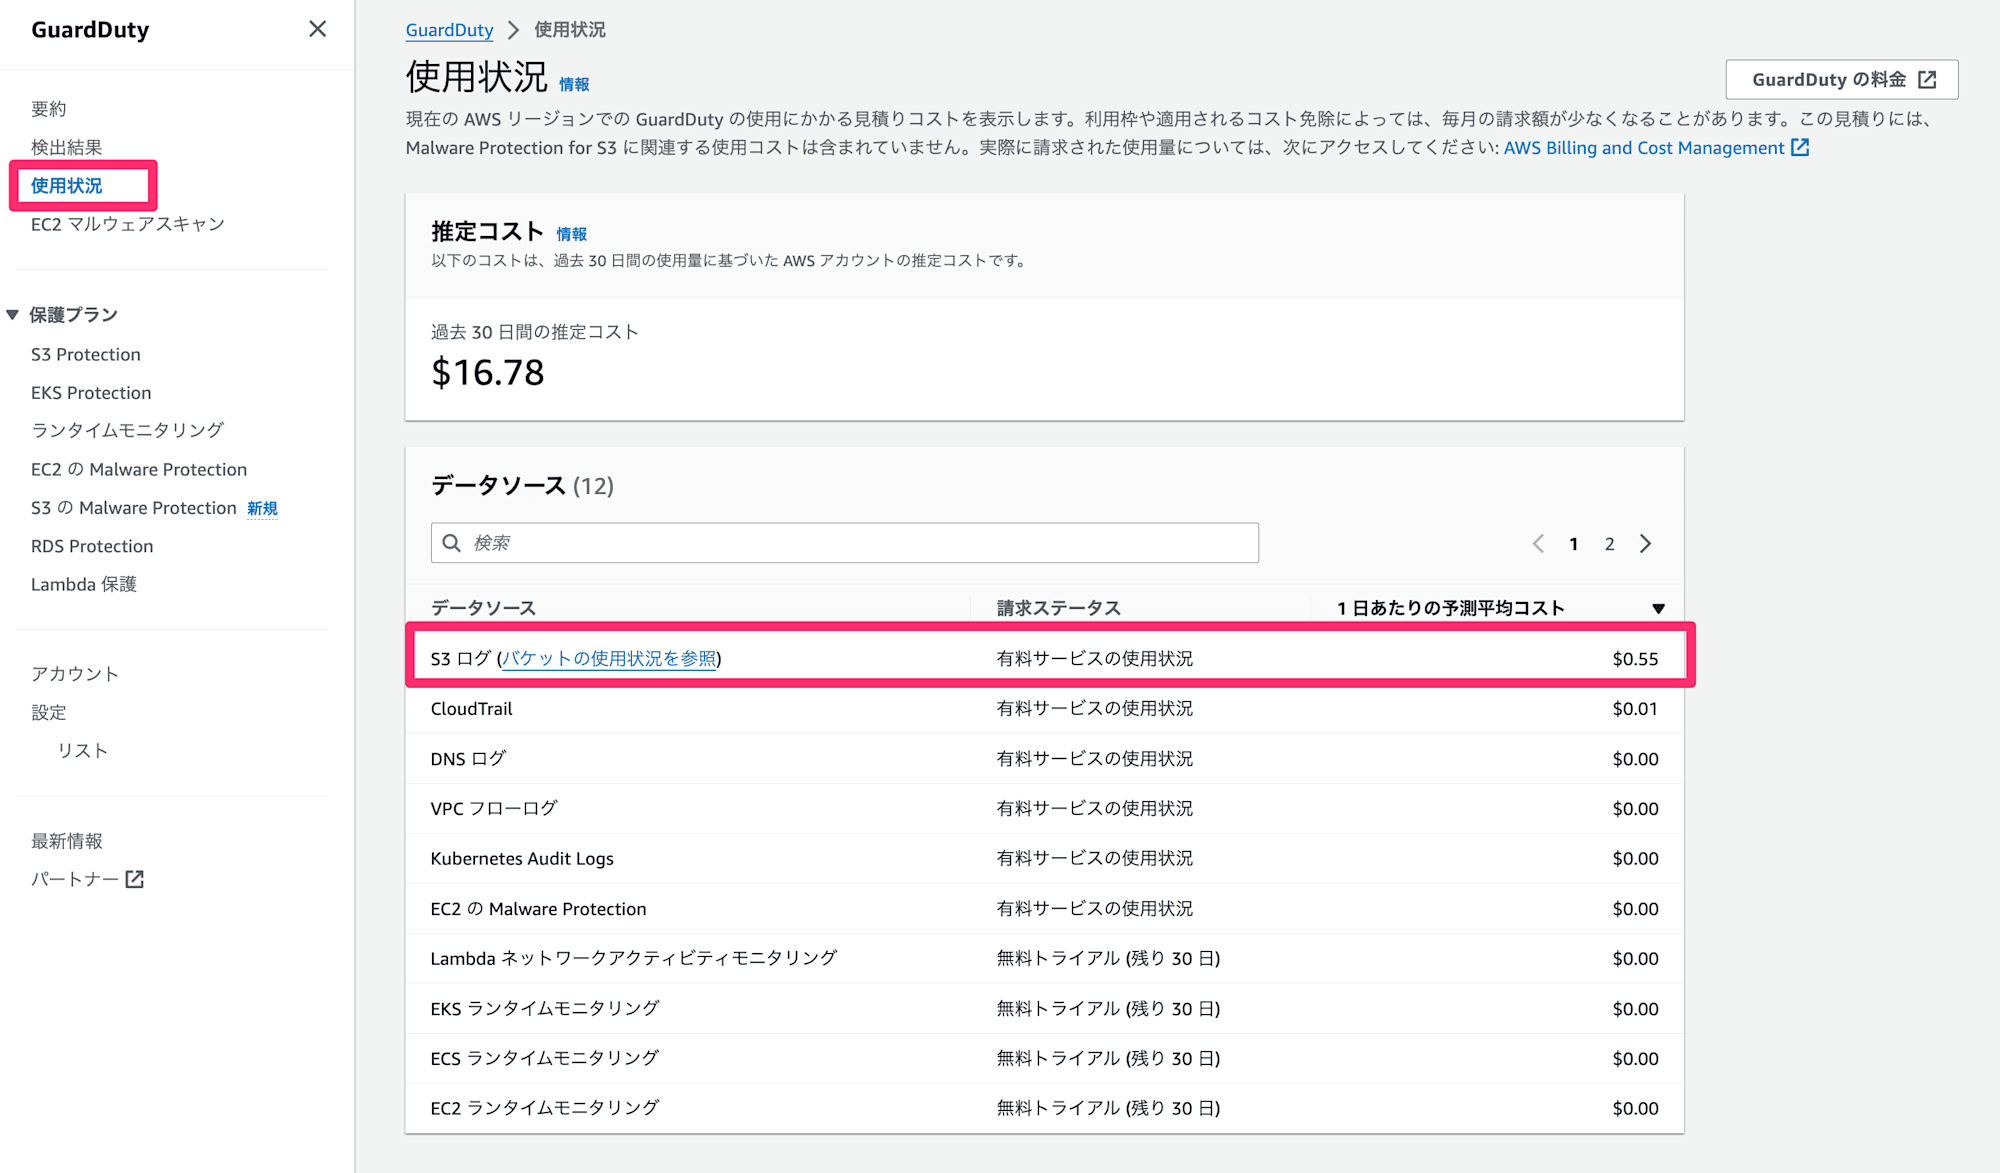The image size is (2000, 1173).
Task: Go to previous page with left chevron
Action: pos(1538,544)
